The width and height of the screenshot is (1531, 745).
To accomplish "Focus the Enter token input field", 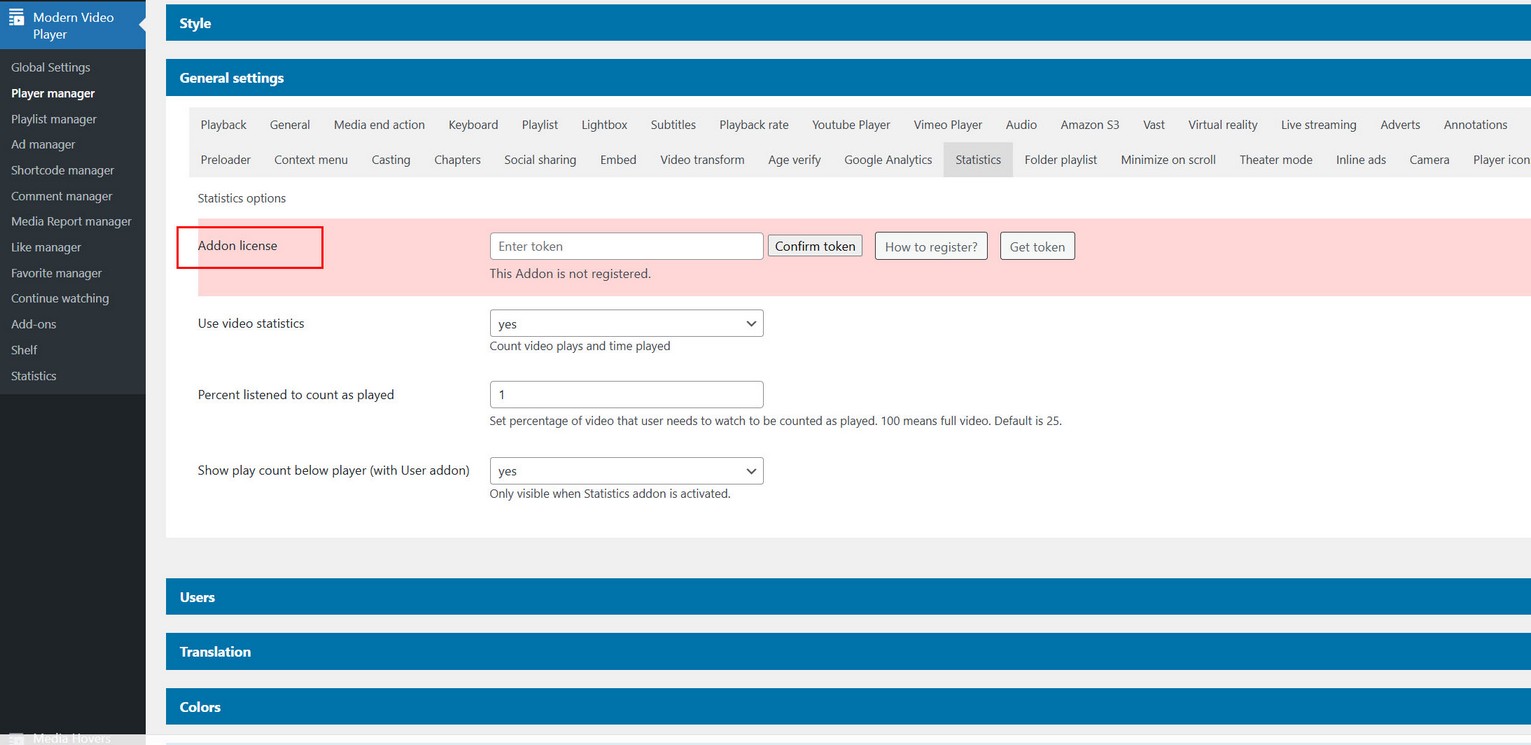I will point(626,247).
